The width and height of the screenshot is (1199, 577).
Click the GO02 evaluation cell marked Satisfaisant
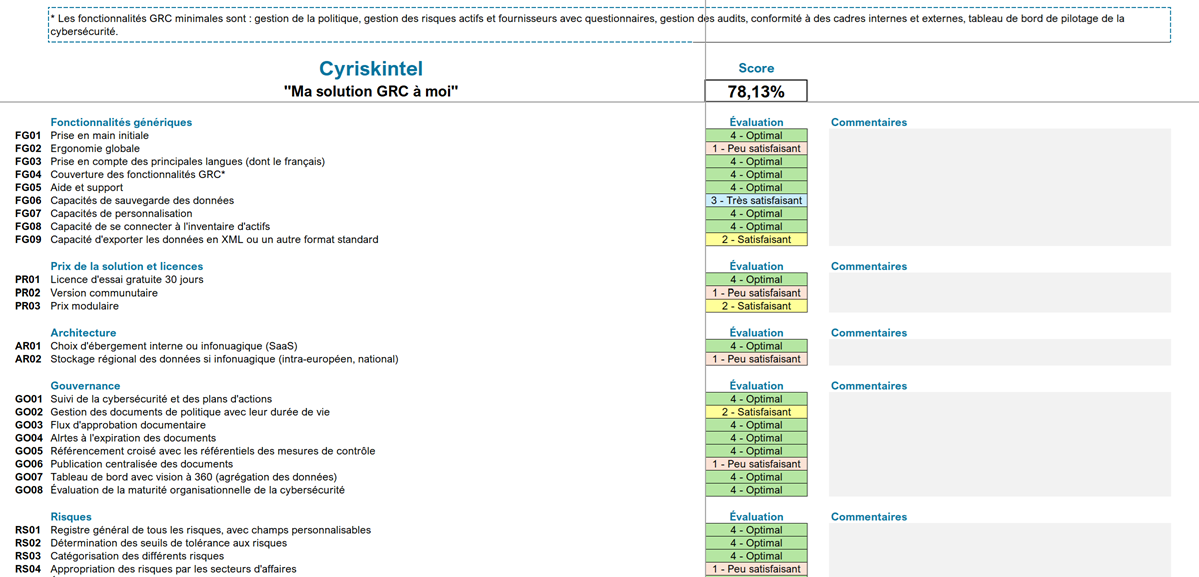tap(755, 412)
